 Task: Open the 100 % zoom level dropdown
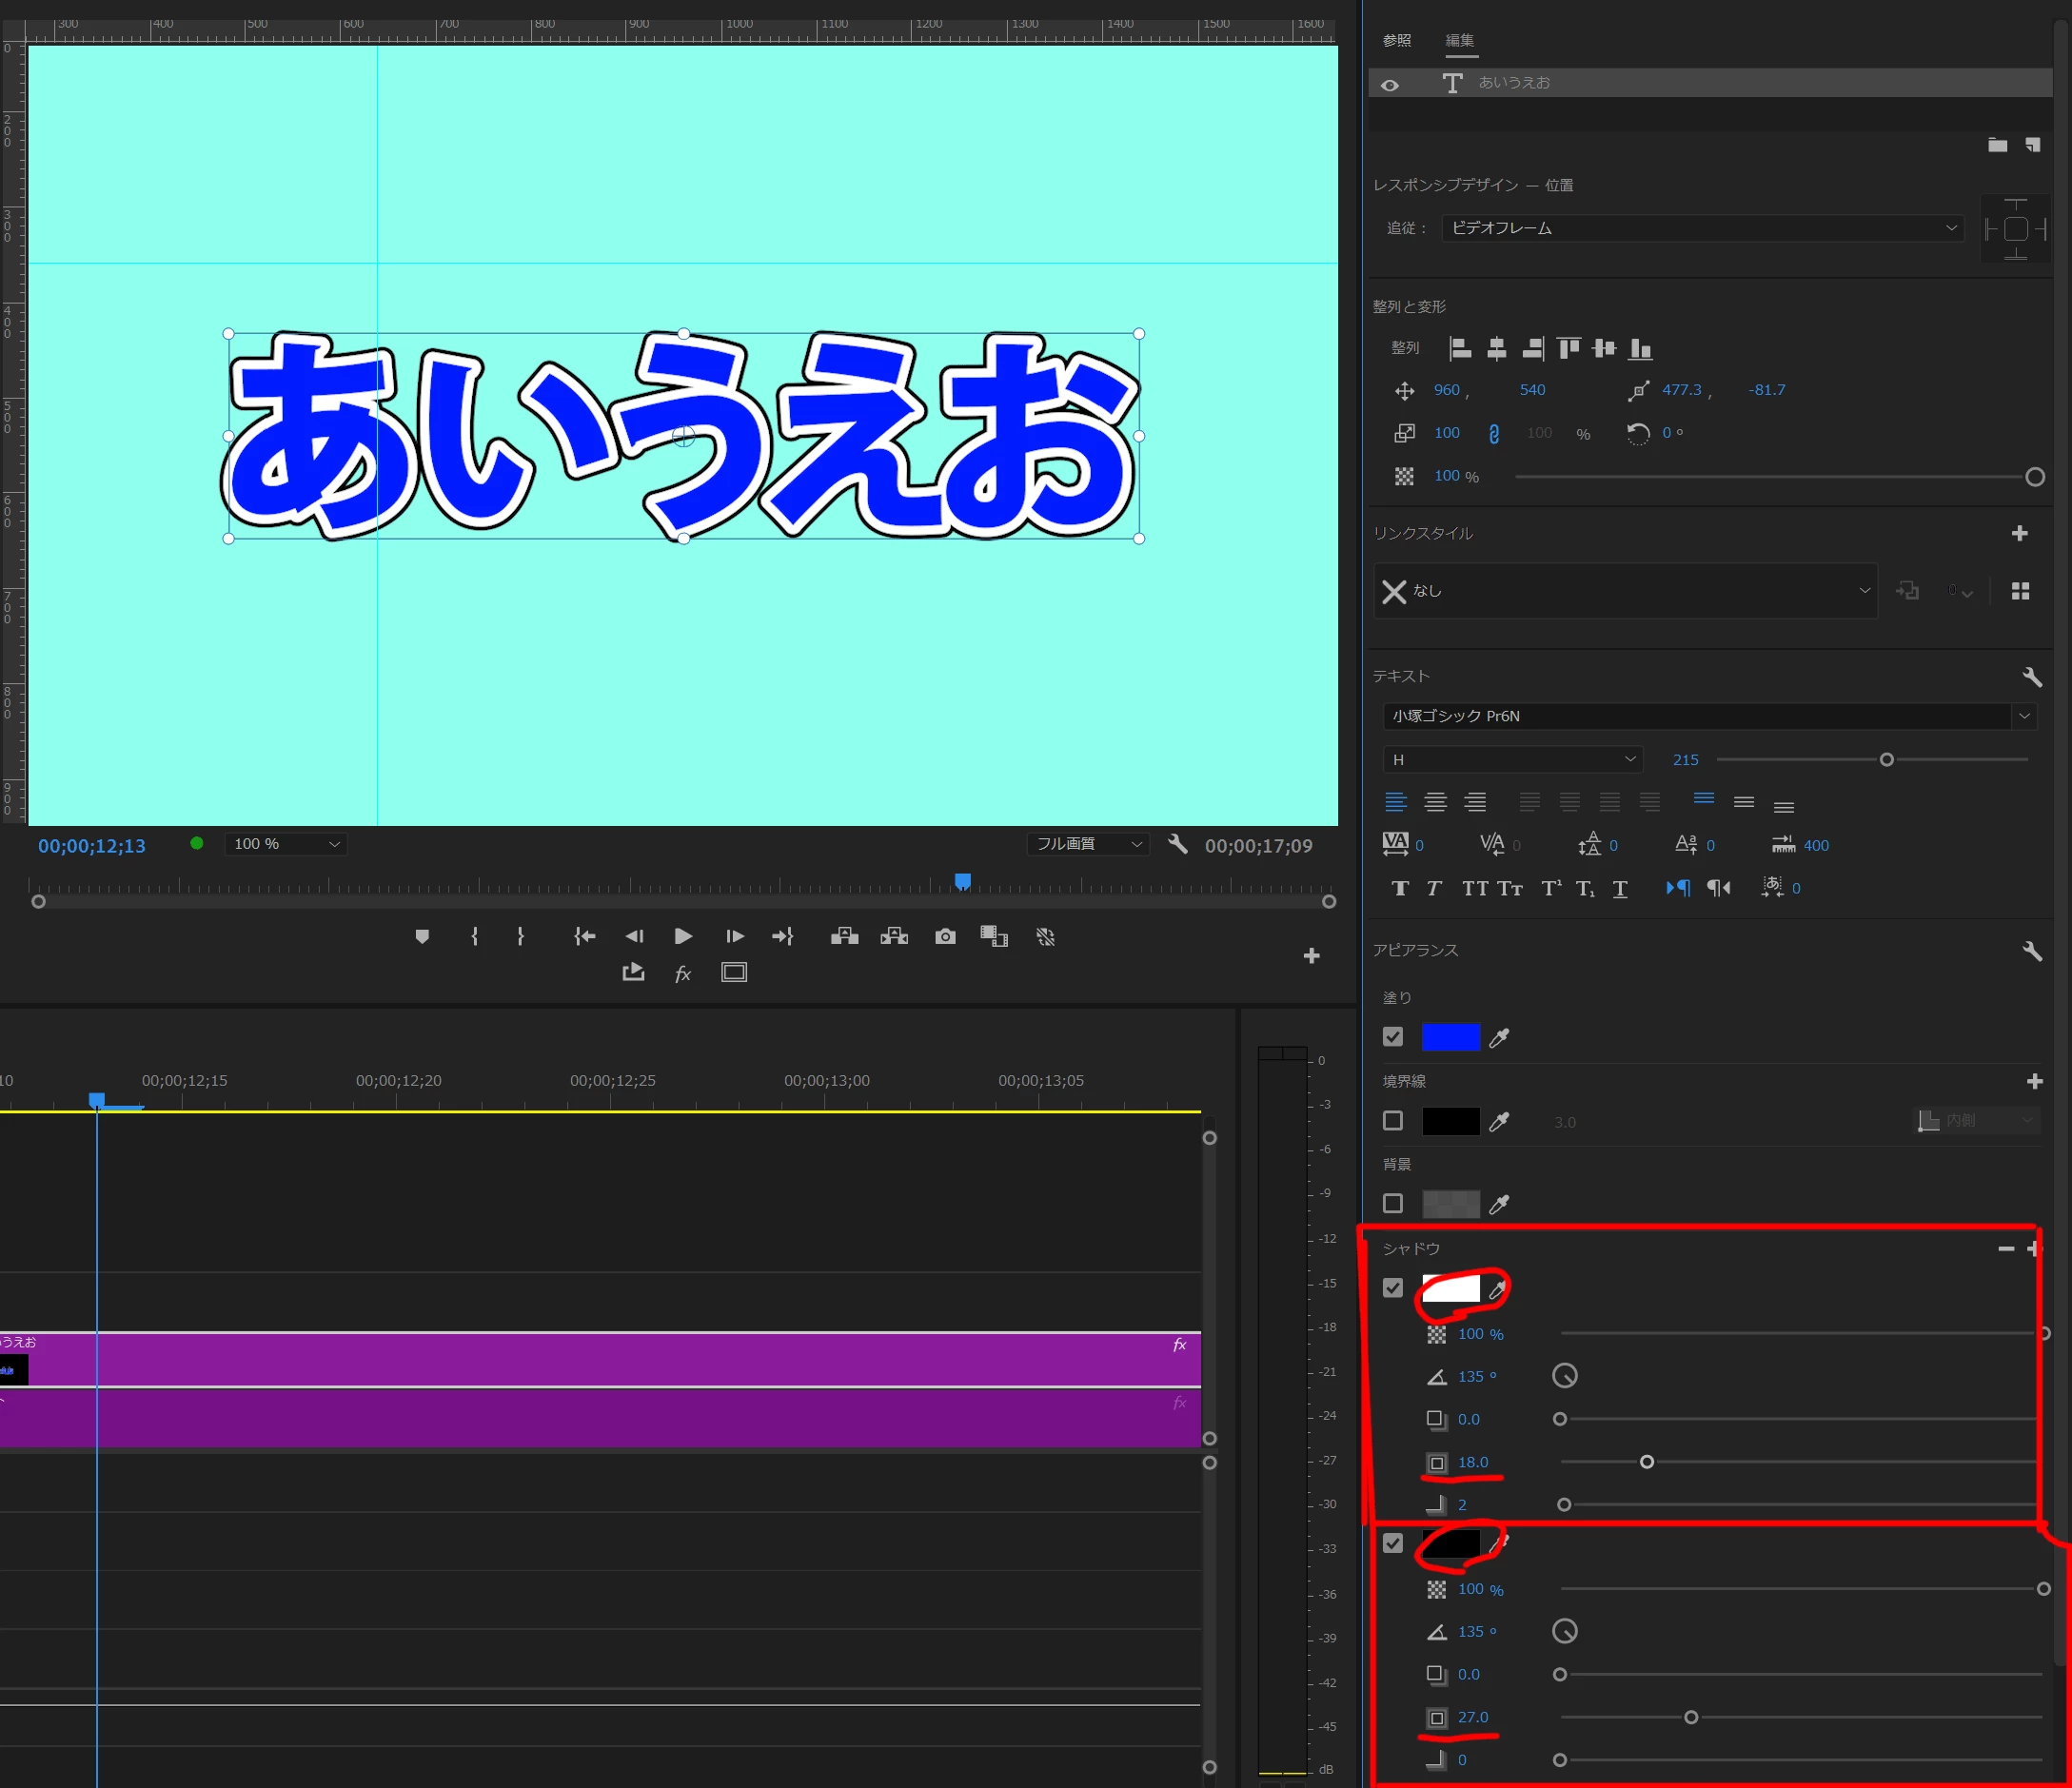[x=285, y=844]
